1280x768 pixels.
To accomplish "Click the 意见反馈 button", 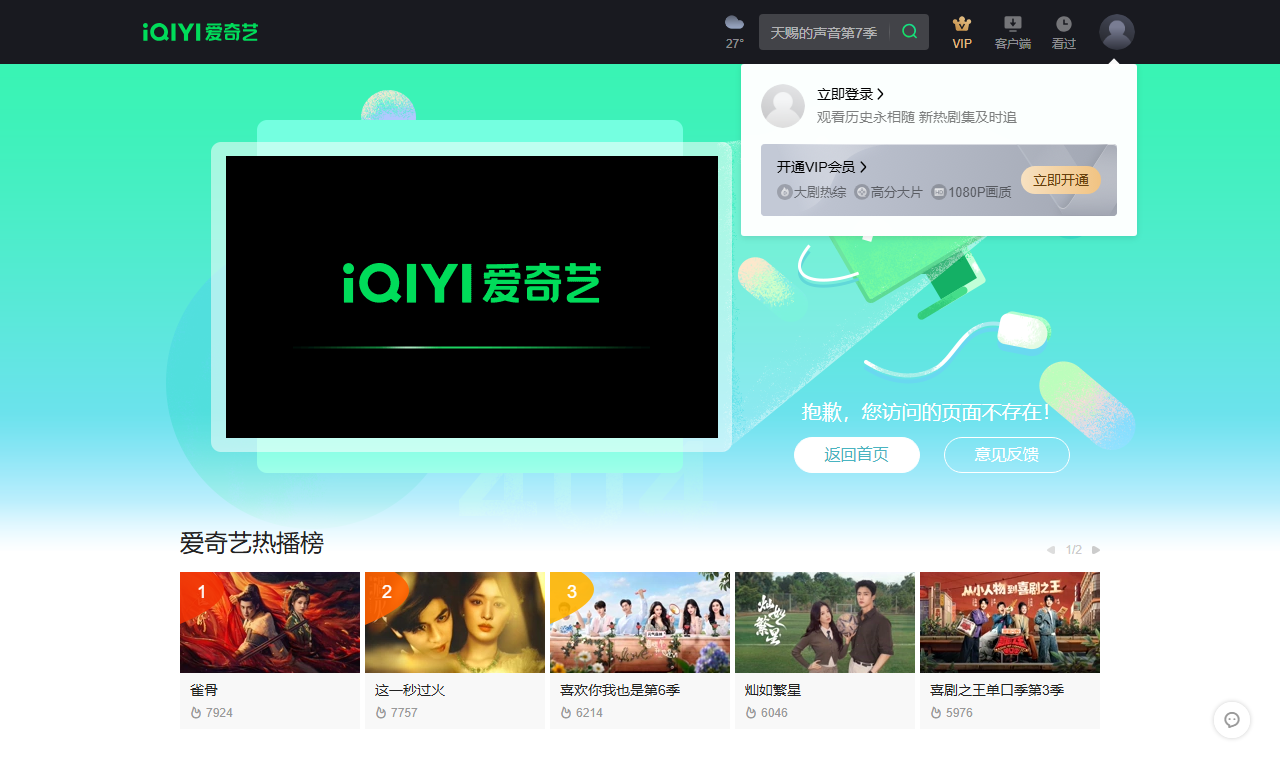I will point(1007,455).
